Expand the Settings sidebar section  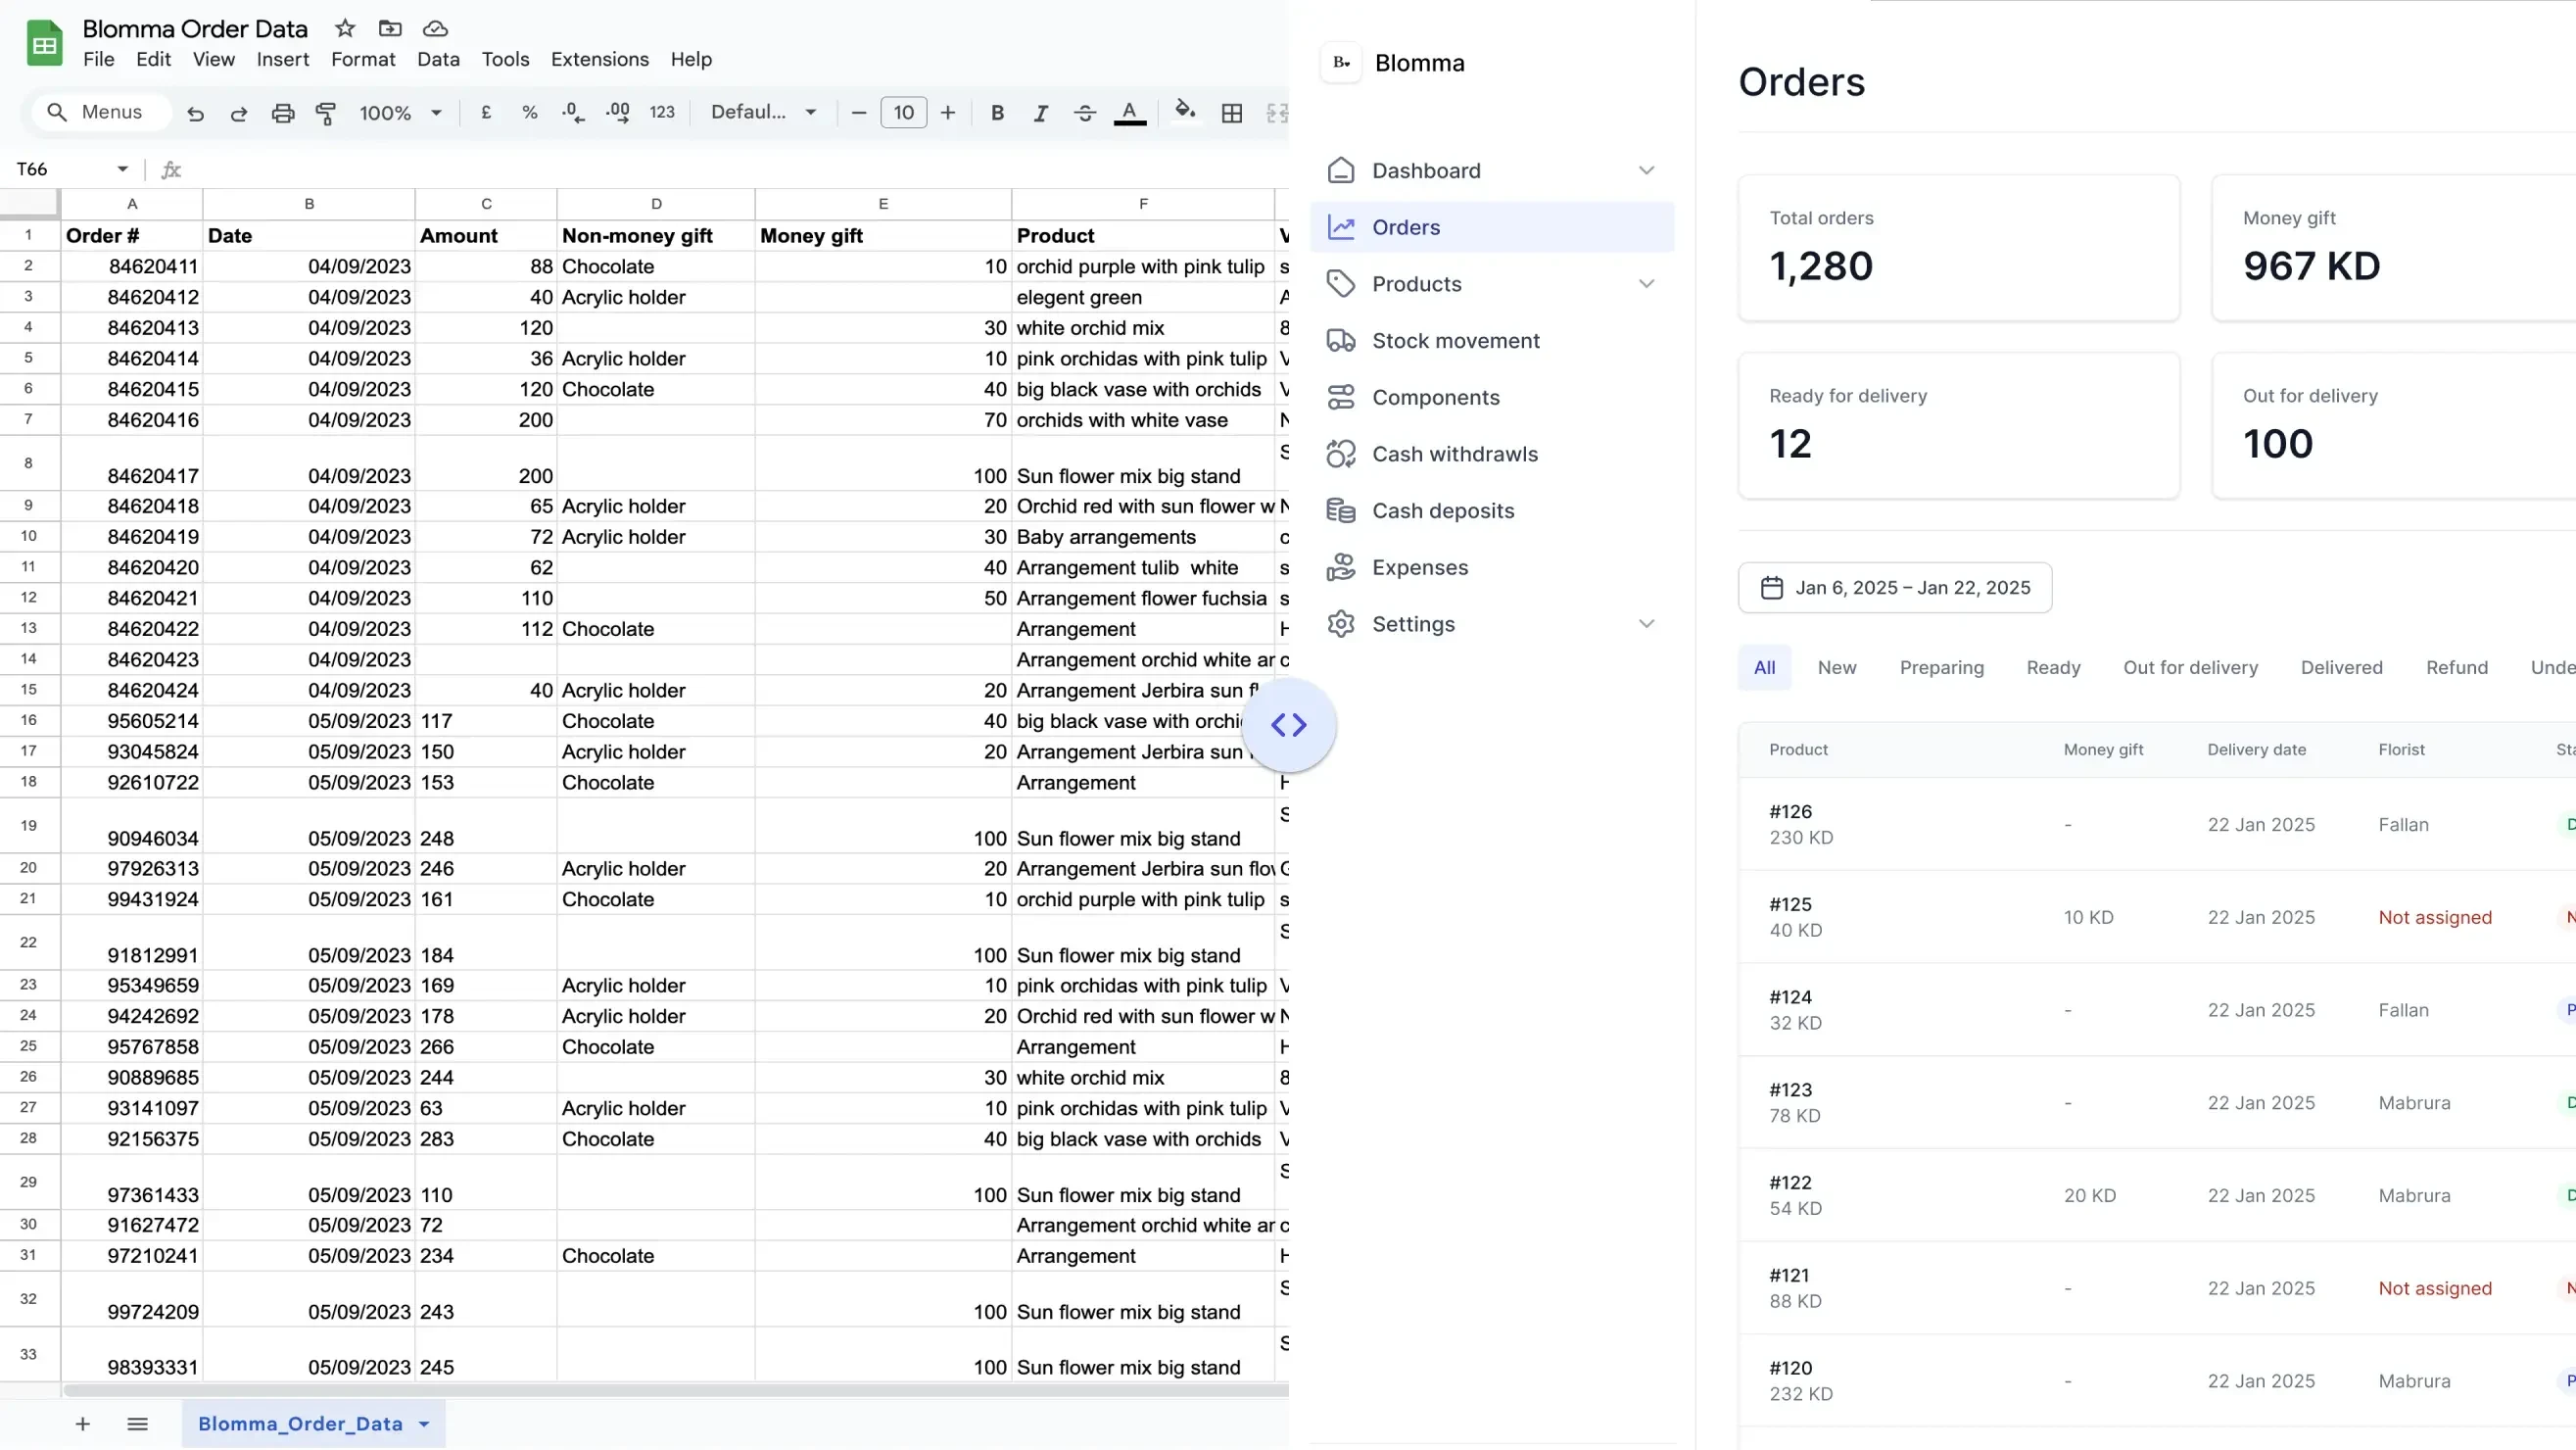[1646, 624]
